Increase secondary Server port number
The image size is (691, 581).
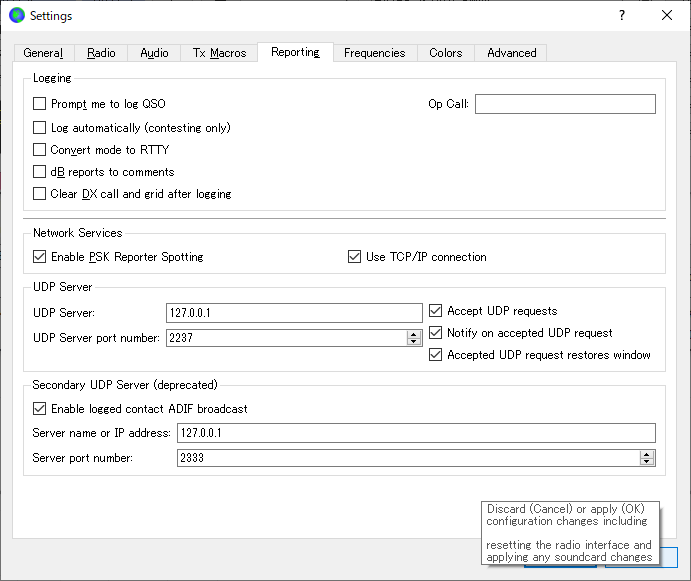click(646, 454)
